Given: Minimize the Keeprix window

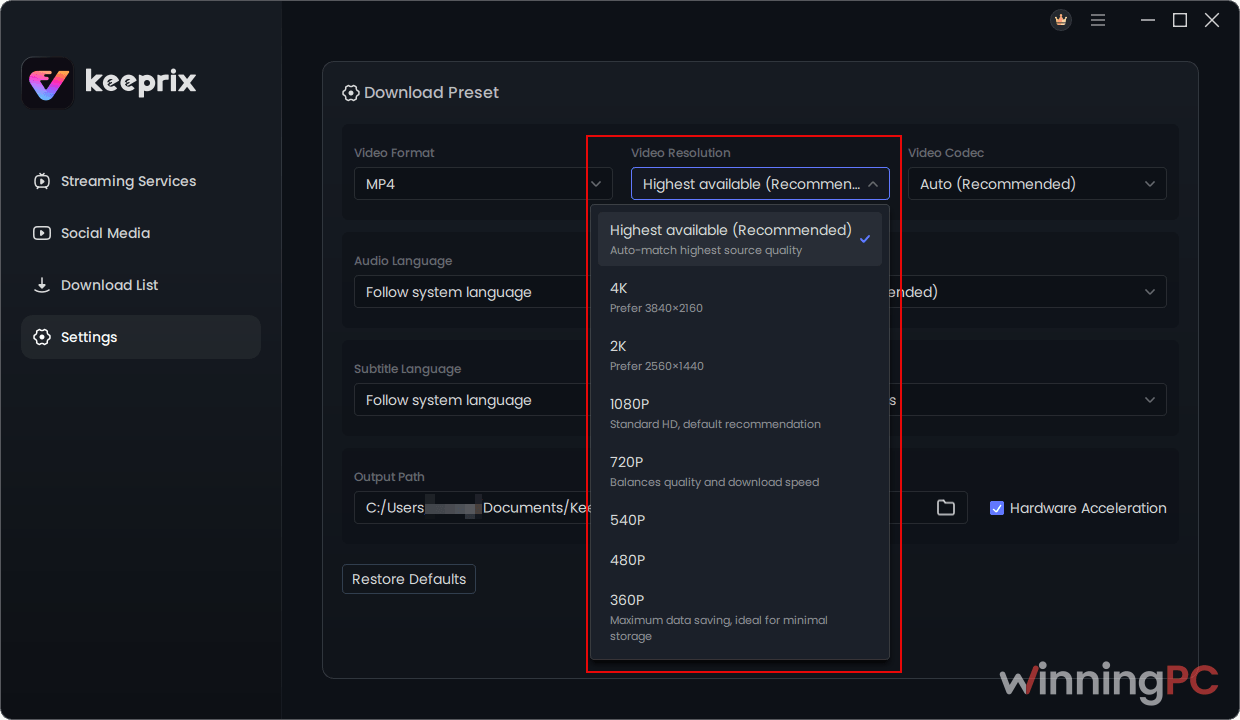Looking at the screenshot, I should coord(1148,20).
